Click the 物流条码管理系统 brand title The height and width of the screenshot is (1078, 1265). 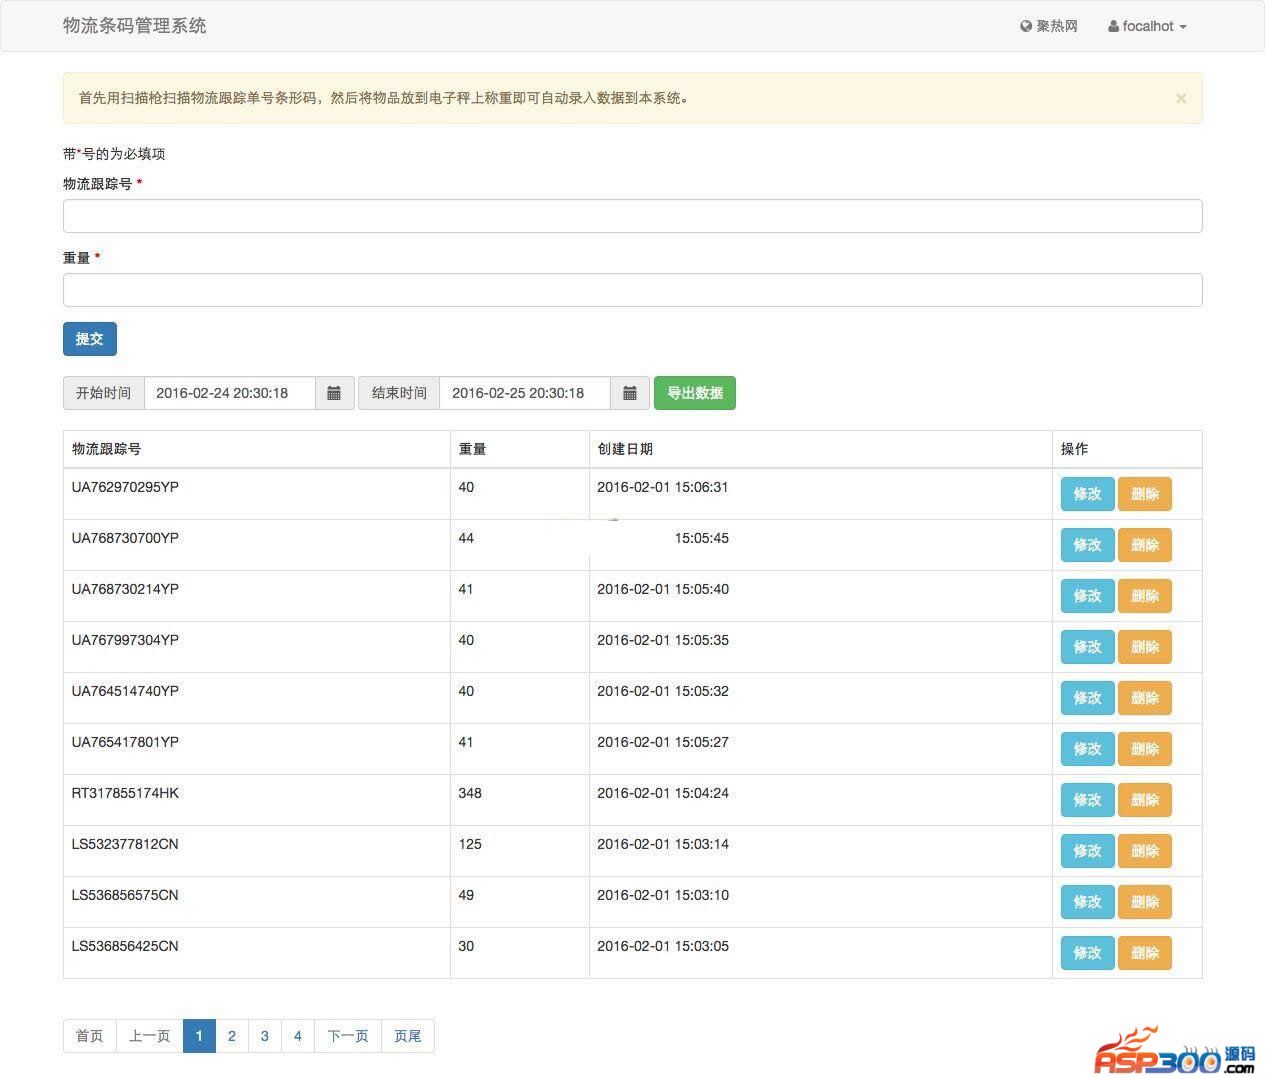tap(134, 26)
